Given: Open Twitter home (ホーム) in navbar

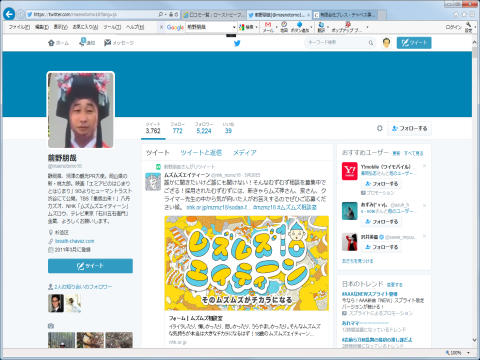Looking at the screenshot, I should (58, 43).
